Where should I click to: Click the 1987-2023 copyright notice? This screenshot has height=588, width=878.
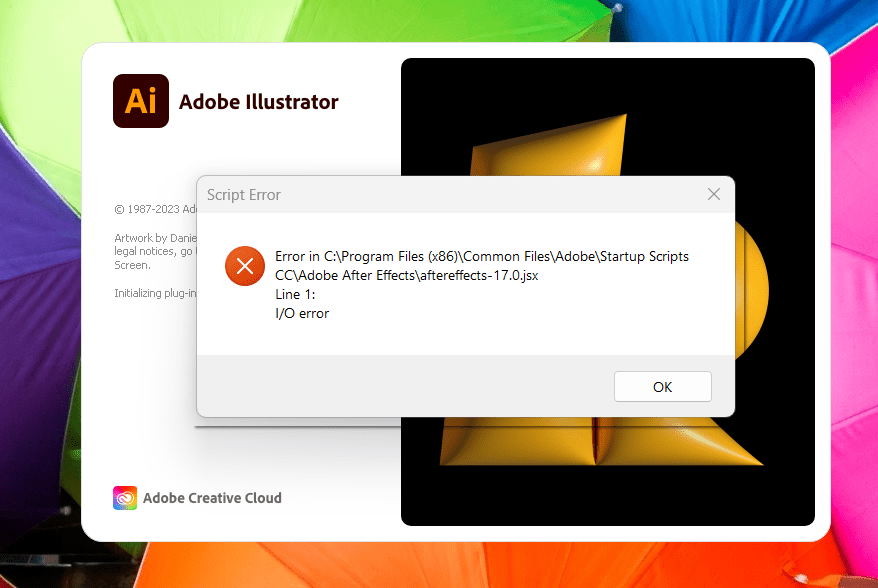[x=155, y=209]
